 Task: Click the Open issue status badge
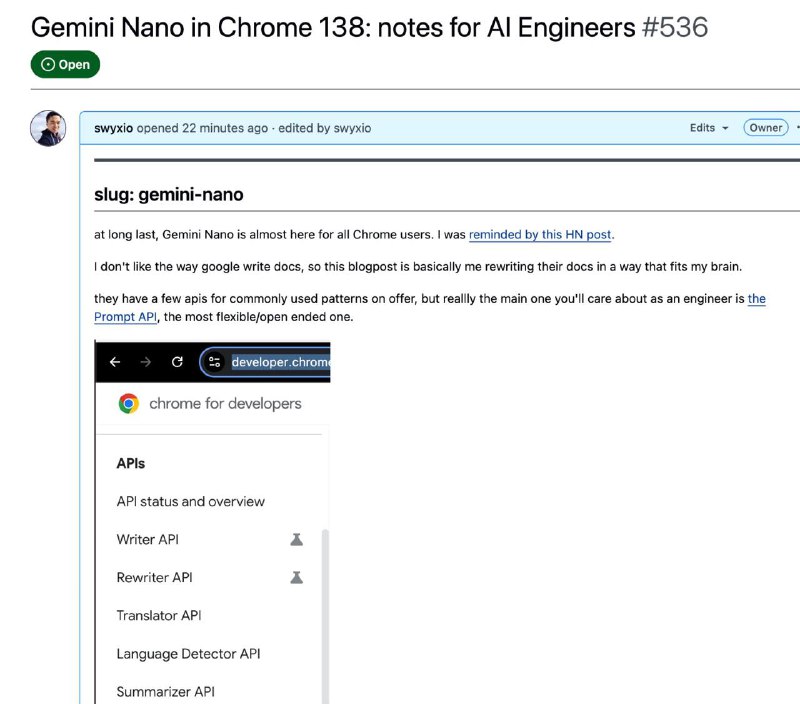point(65,64)
